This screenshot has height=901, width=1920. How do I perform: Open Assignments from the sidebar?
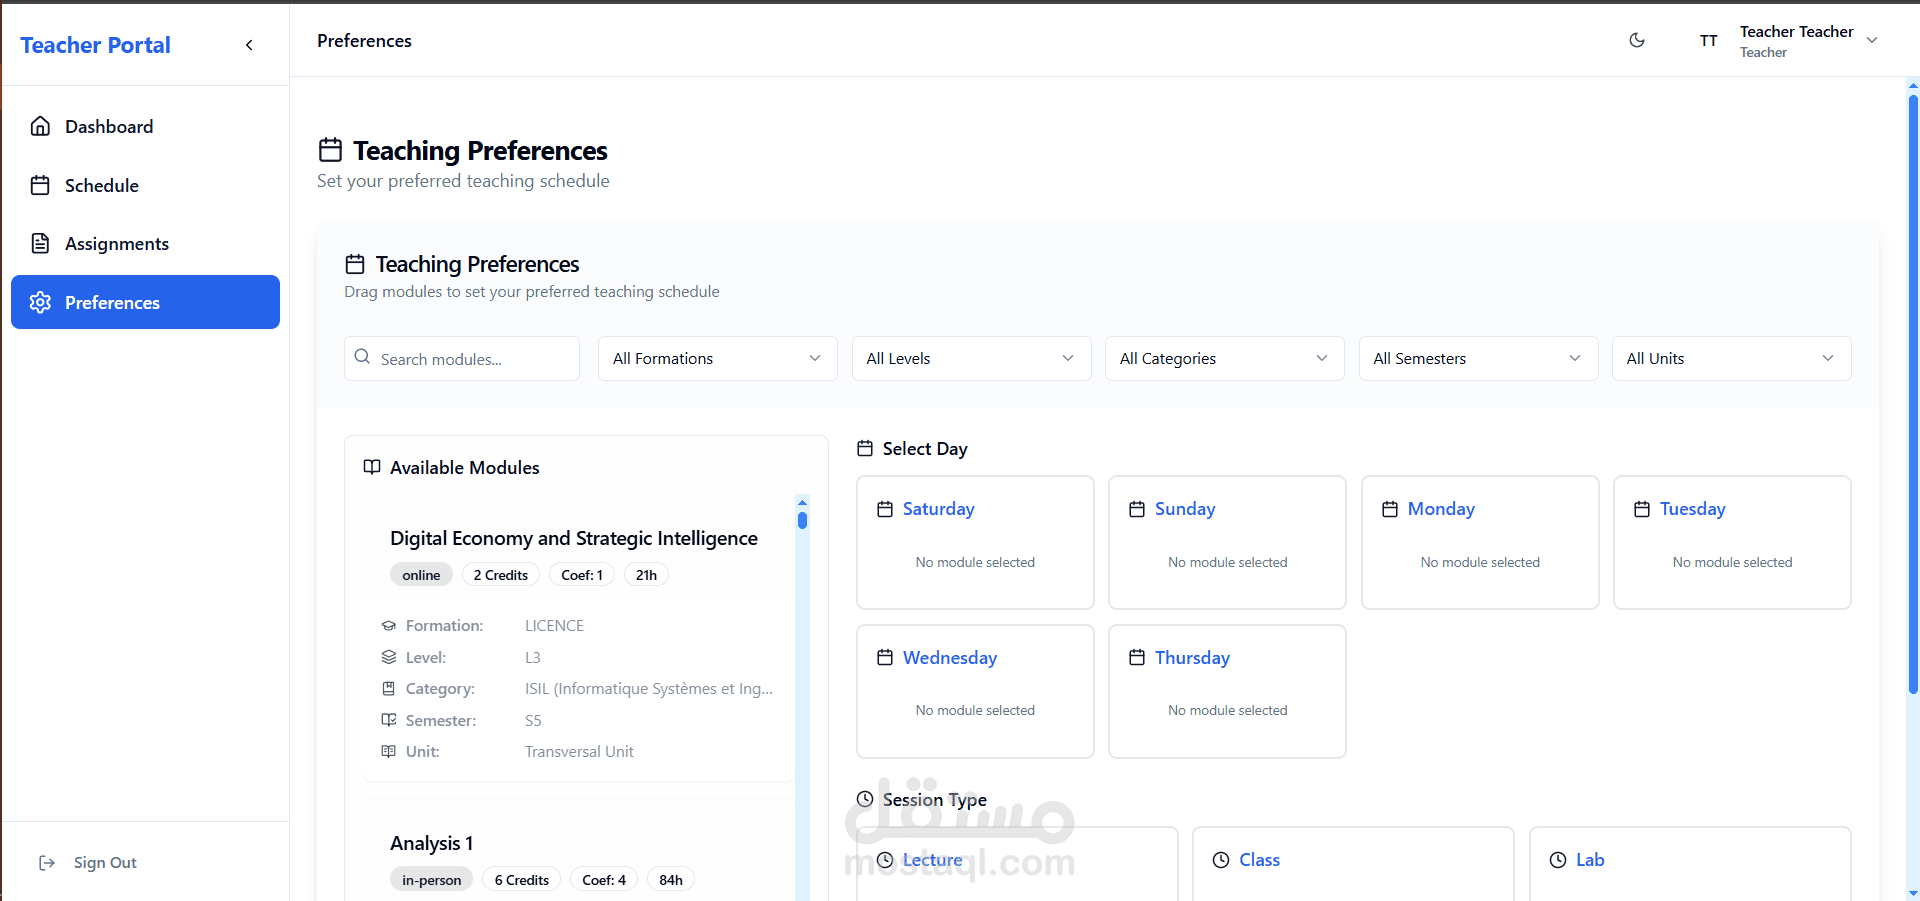pyautogui.click(x=117, y=244)
